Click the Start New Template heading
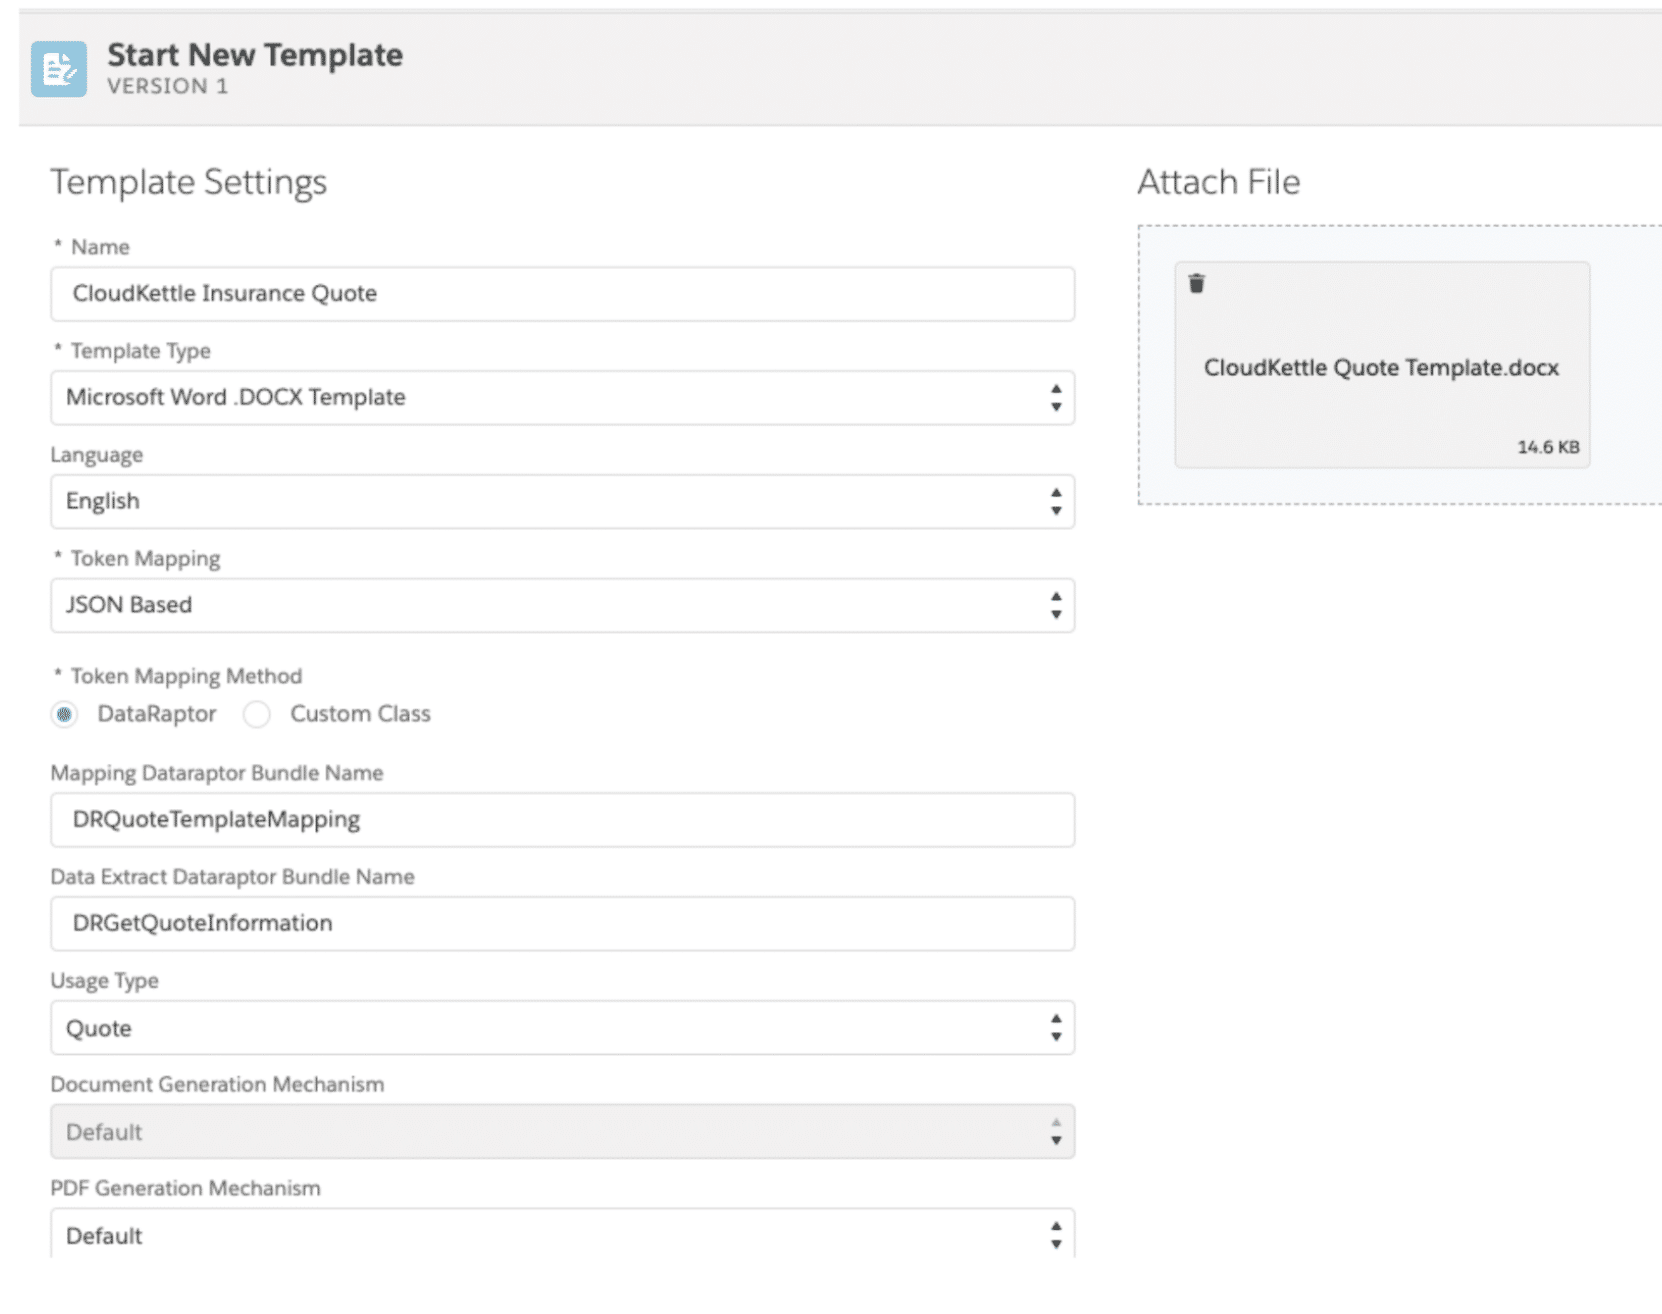 tap(255, 55)
